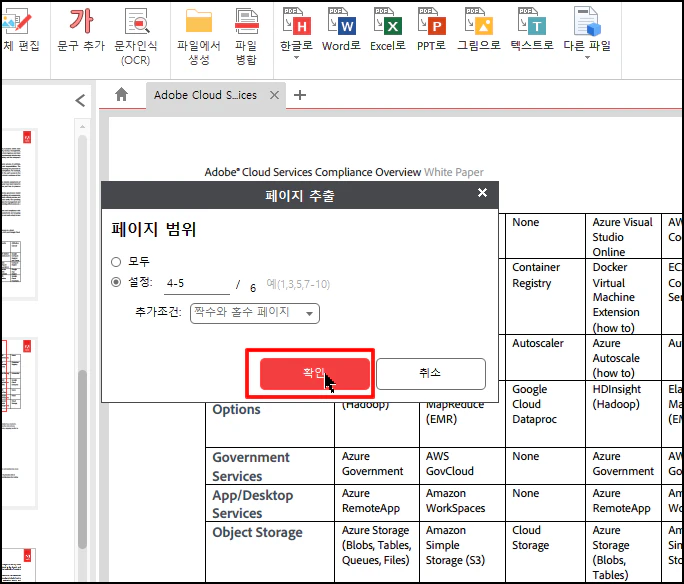
Task: Click the 'Docker Virtual Machine Extension' cell
Action: (x=623, y=297)
